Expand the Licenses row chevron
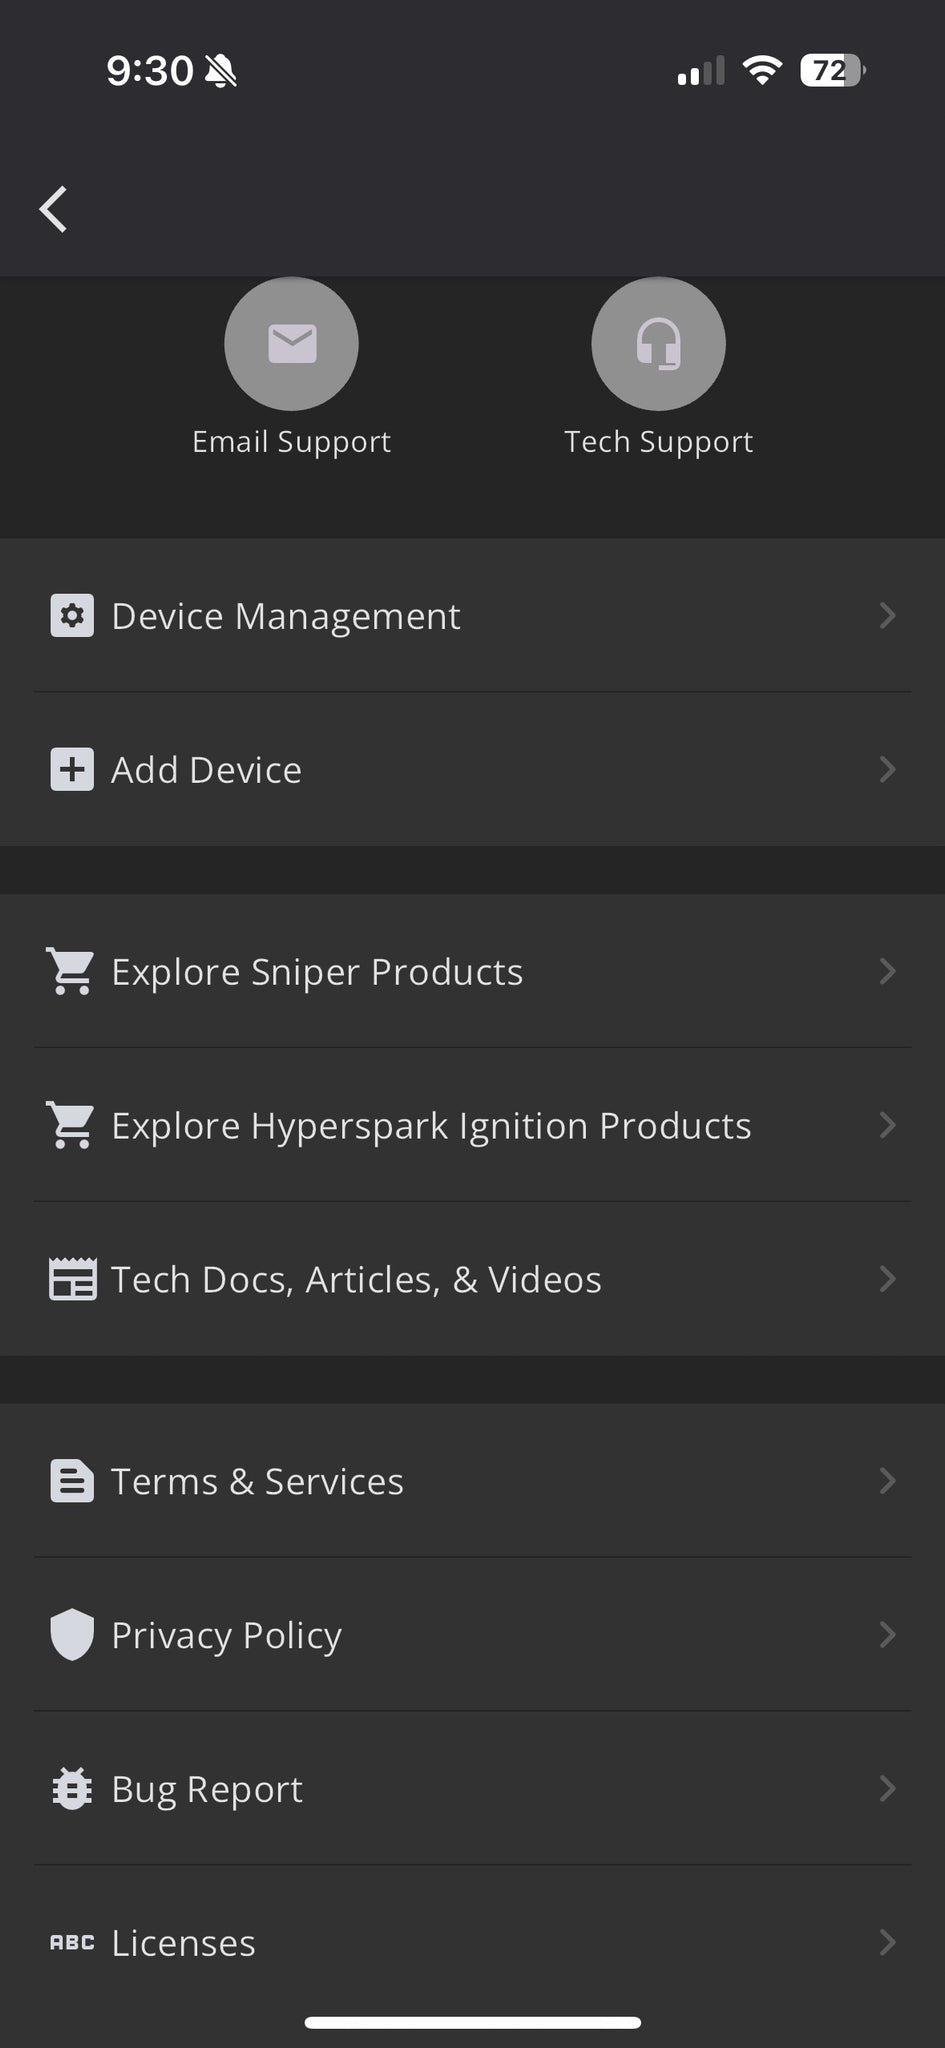The image size is (945, 2048). coord(886,1942)
